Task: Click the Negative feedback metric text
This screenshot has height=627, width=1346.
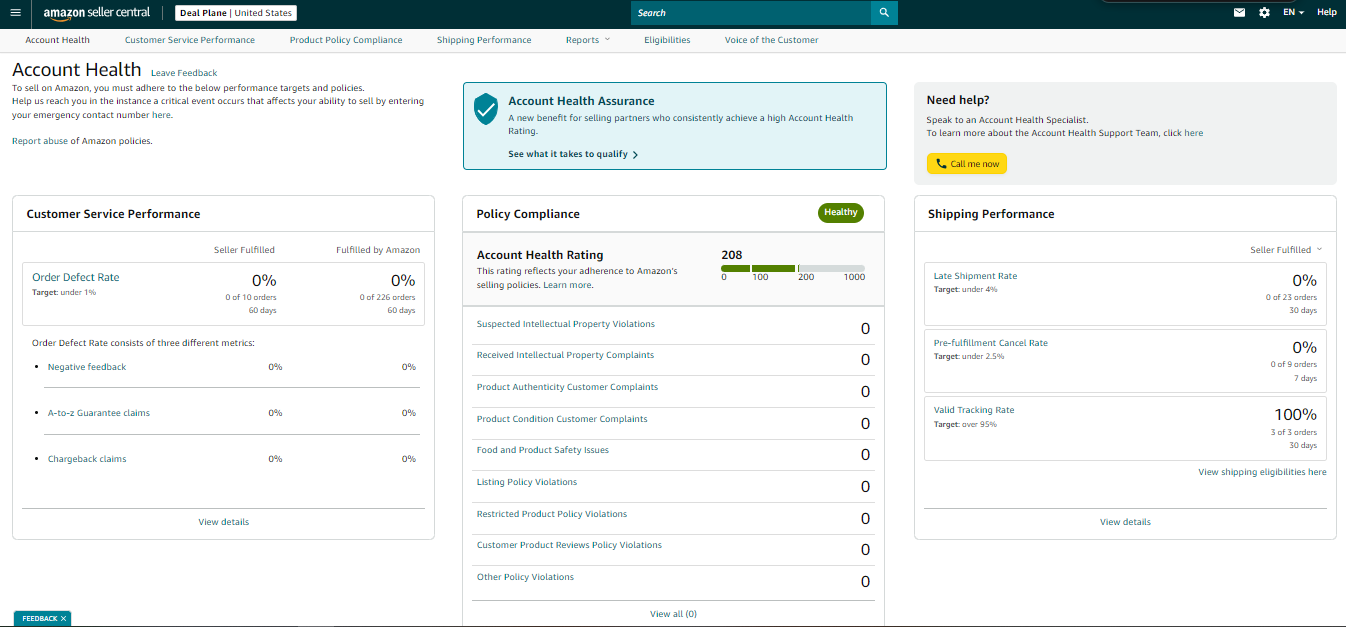Action: (87, 367)
